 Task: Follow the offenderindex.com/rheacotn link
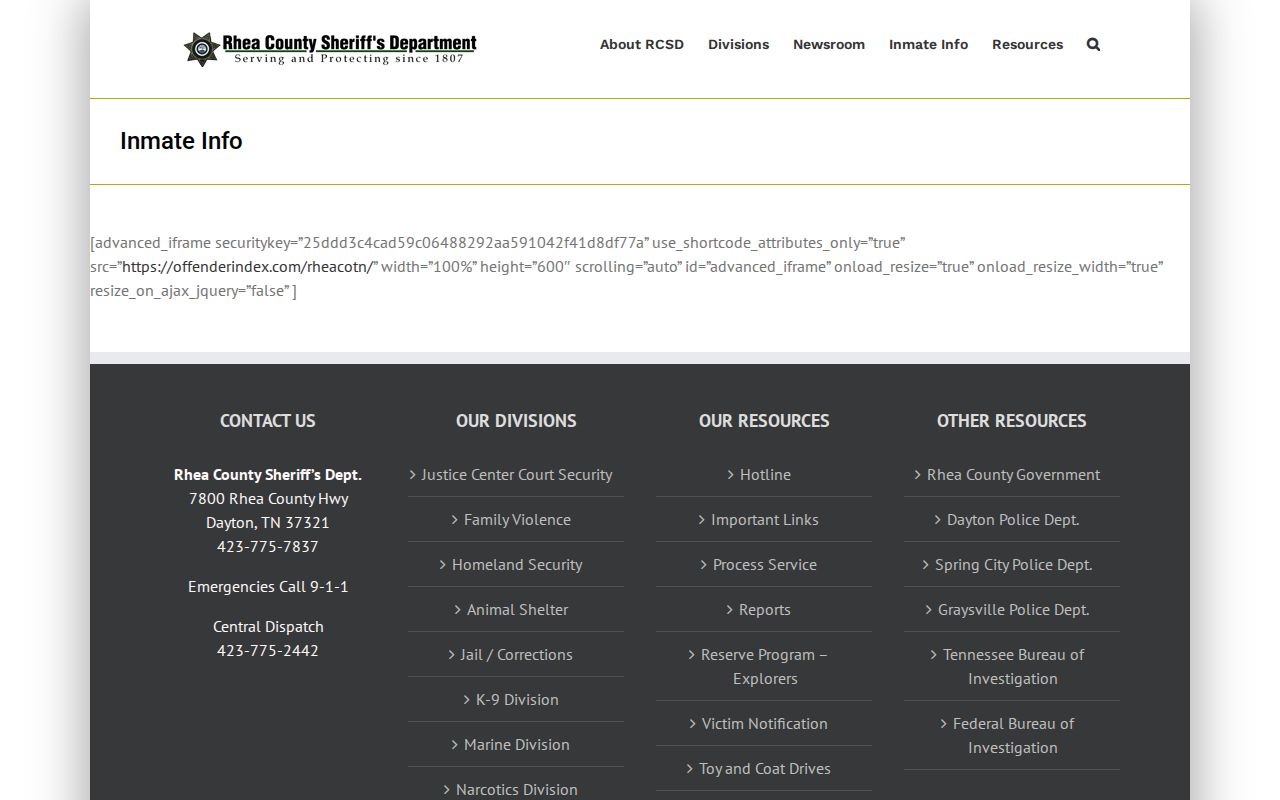[x=249, y=267]
